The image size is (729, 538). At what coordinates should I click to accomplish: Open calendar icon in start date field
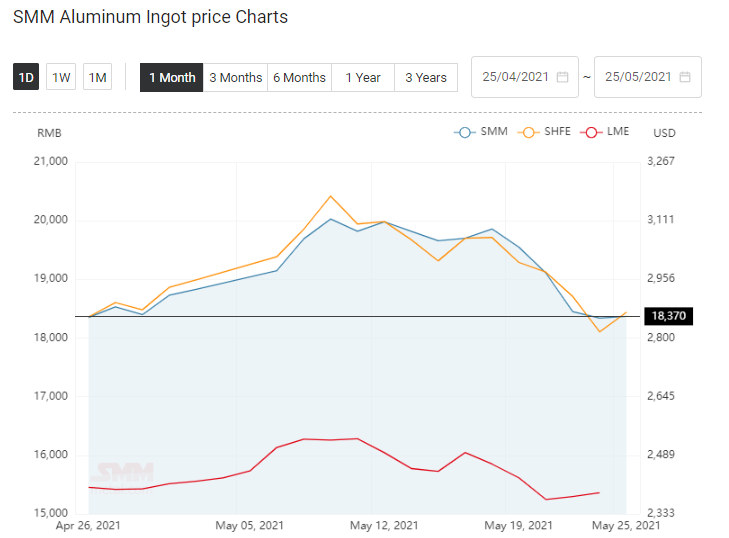562,77
